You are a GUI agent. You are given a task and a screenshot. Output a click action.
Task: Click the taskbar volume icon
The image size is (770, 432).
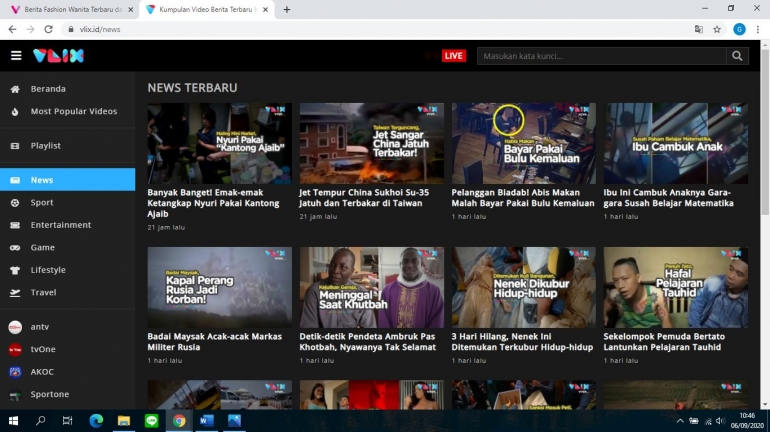[x=720, y=421]
